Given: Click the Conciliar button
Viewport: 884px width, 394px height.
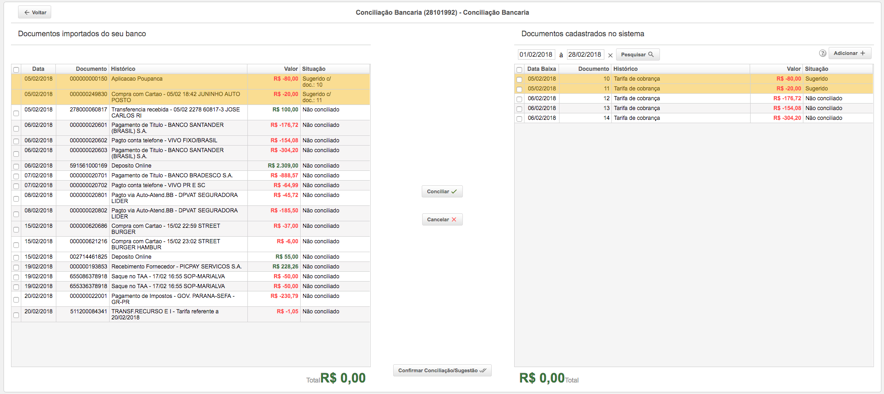Looking at the screenshot, I should (x=442, y=192).
